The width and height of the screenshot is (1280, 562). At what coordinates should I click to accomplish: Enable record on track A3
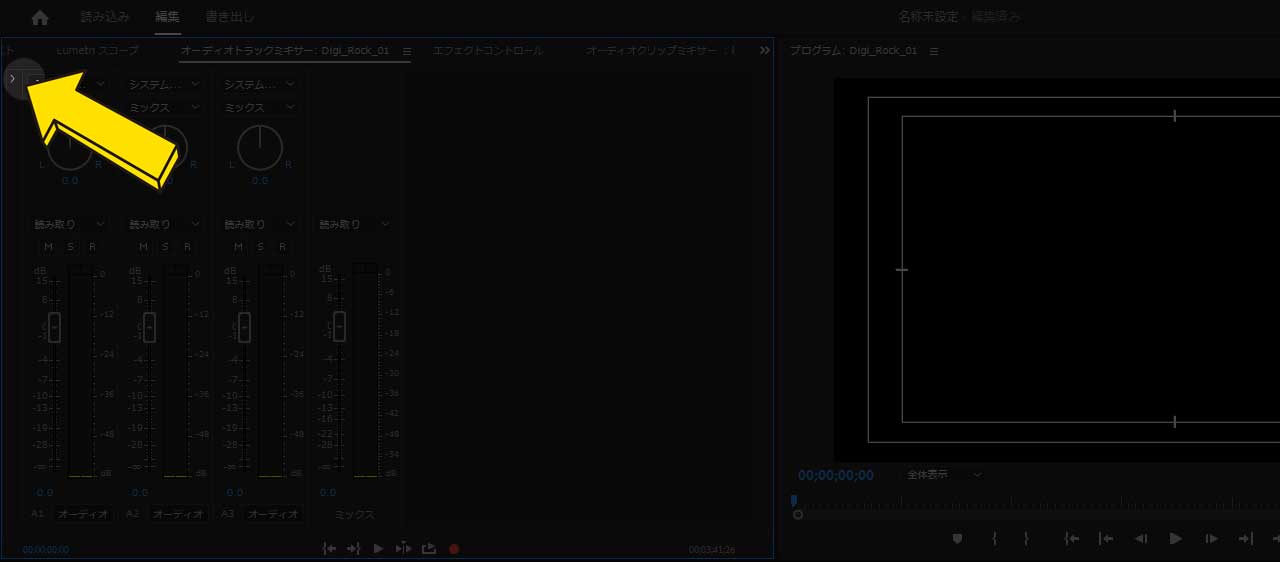click(282, 247)
